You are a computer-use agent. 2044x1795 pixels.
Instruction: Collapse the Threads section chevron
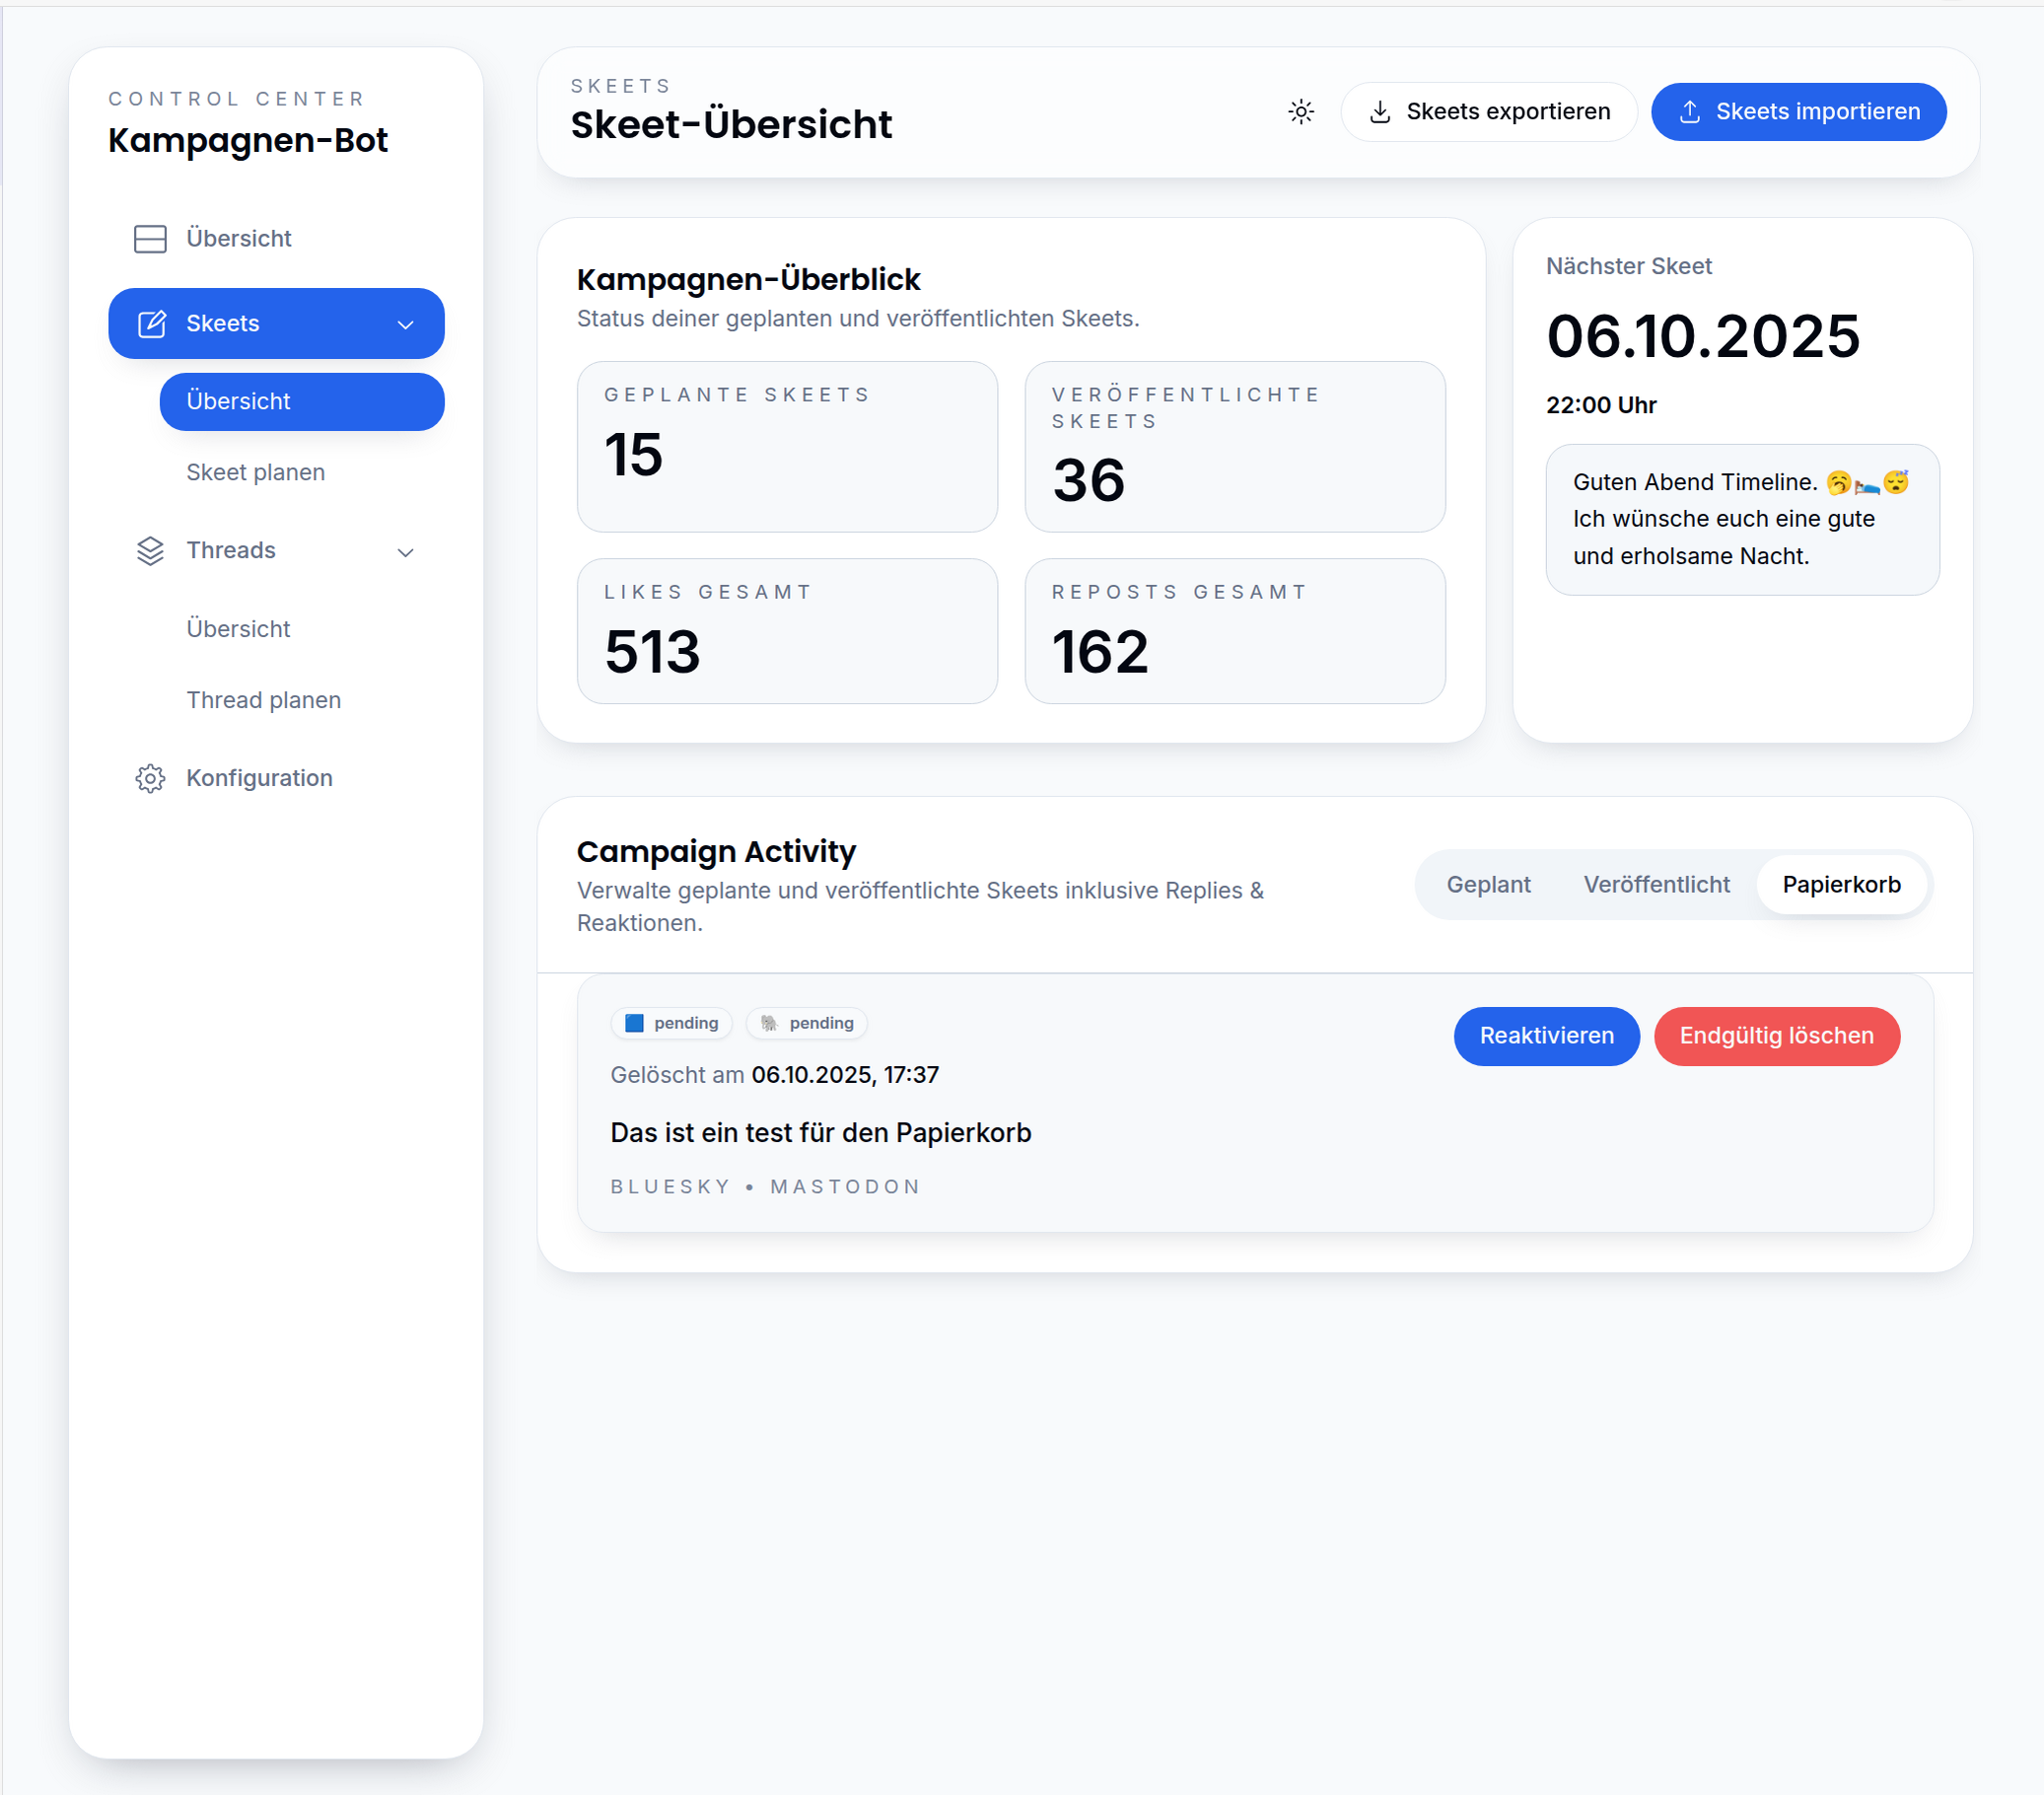405,552
